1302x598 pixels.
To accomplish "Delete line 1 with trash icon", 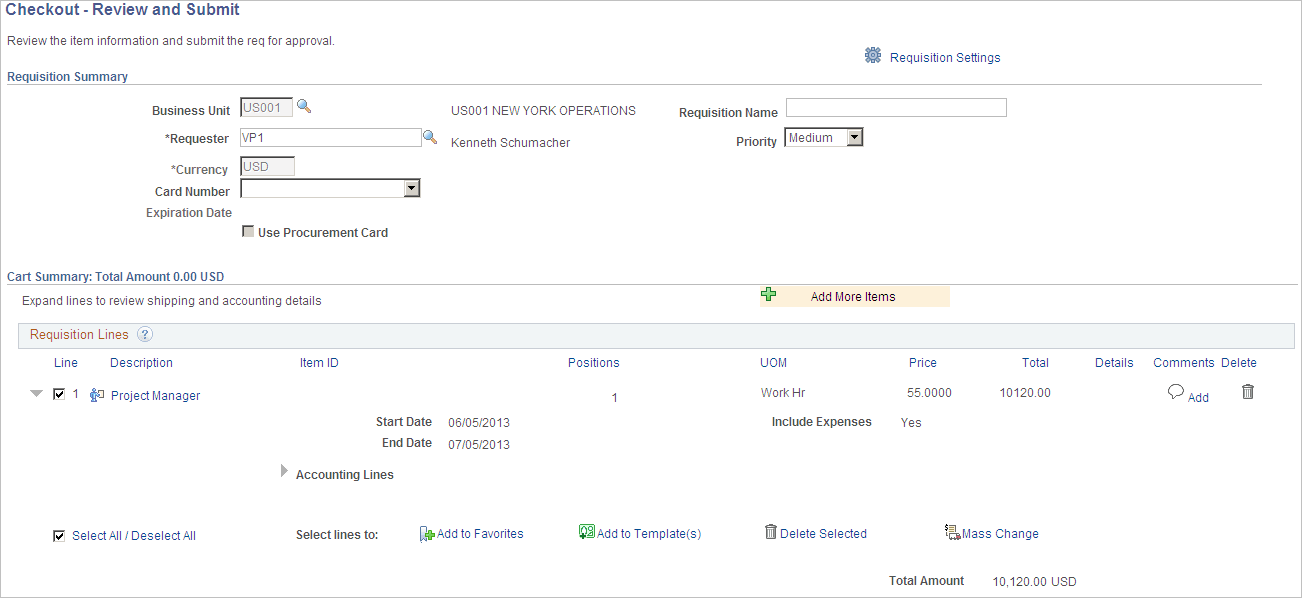I will [x=1247, y=392].
